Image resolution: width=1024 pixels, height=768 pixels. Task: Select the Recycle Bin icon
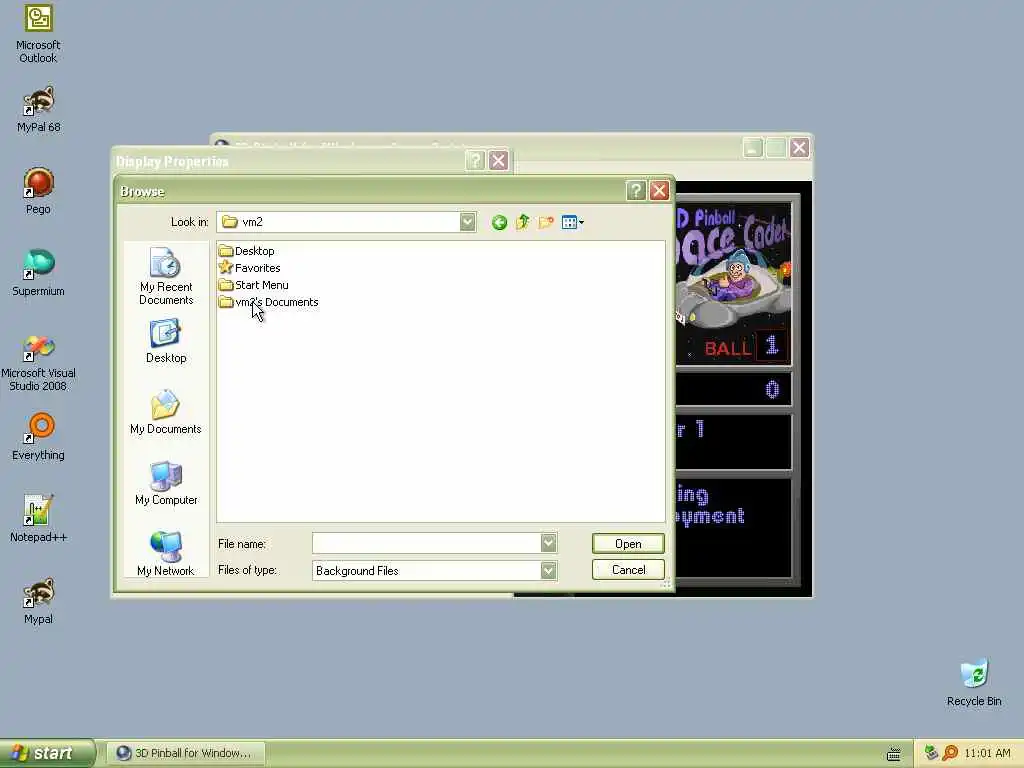click(x=974, y=683)
